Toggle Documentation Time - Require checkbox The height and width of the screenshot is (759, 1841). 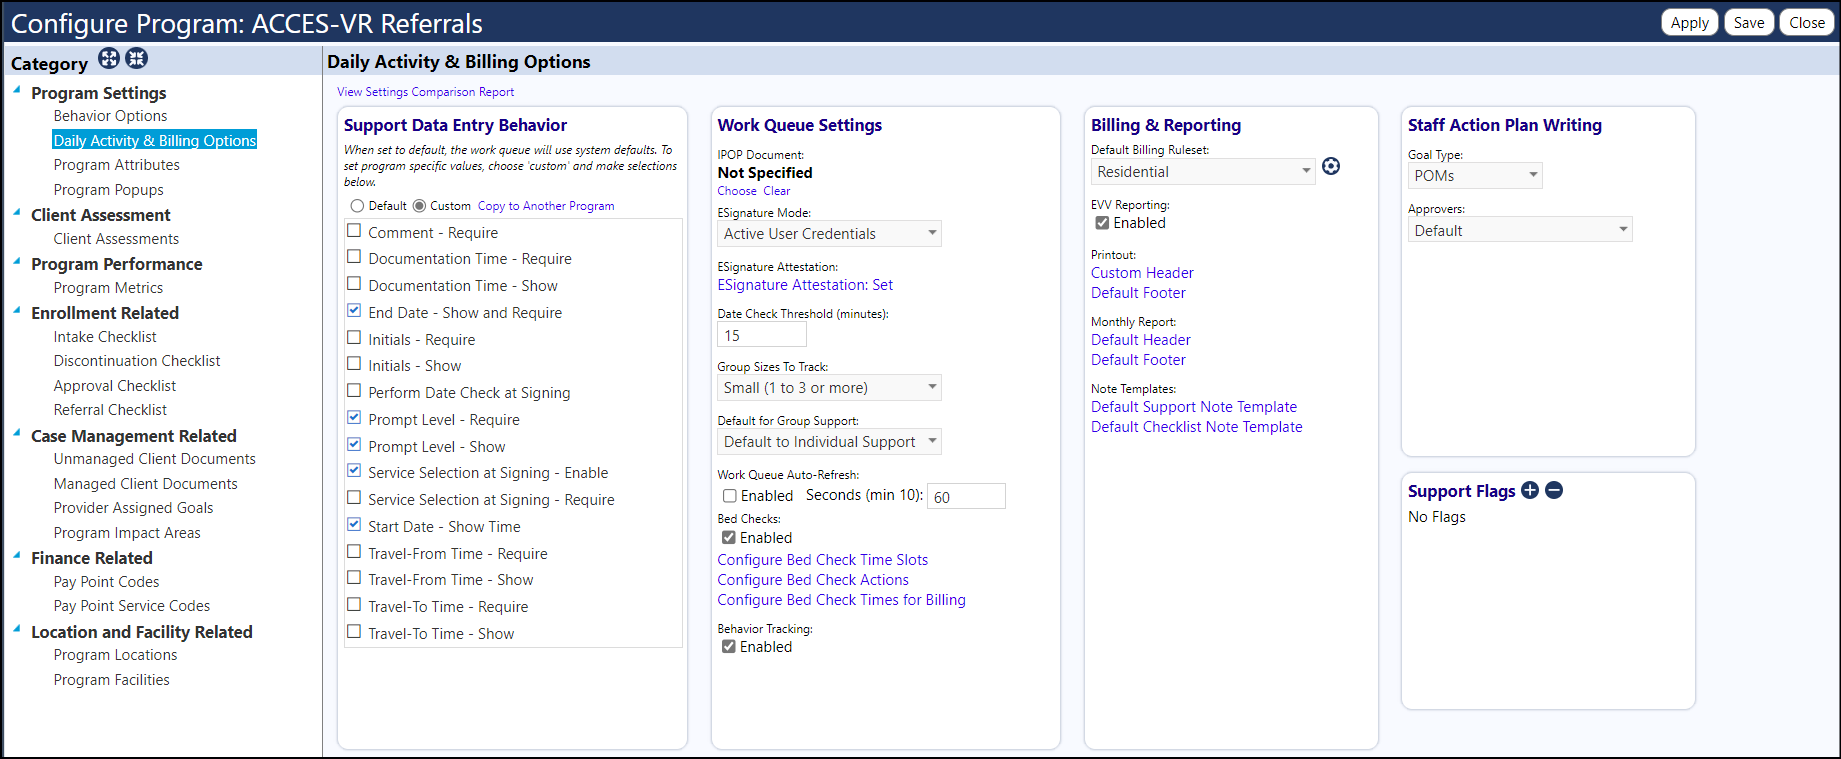coord(354,257)
